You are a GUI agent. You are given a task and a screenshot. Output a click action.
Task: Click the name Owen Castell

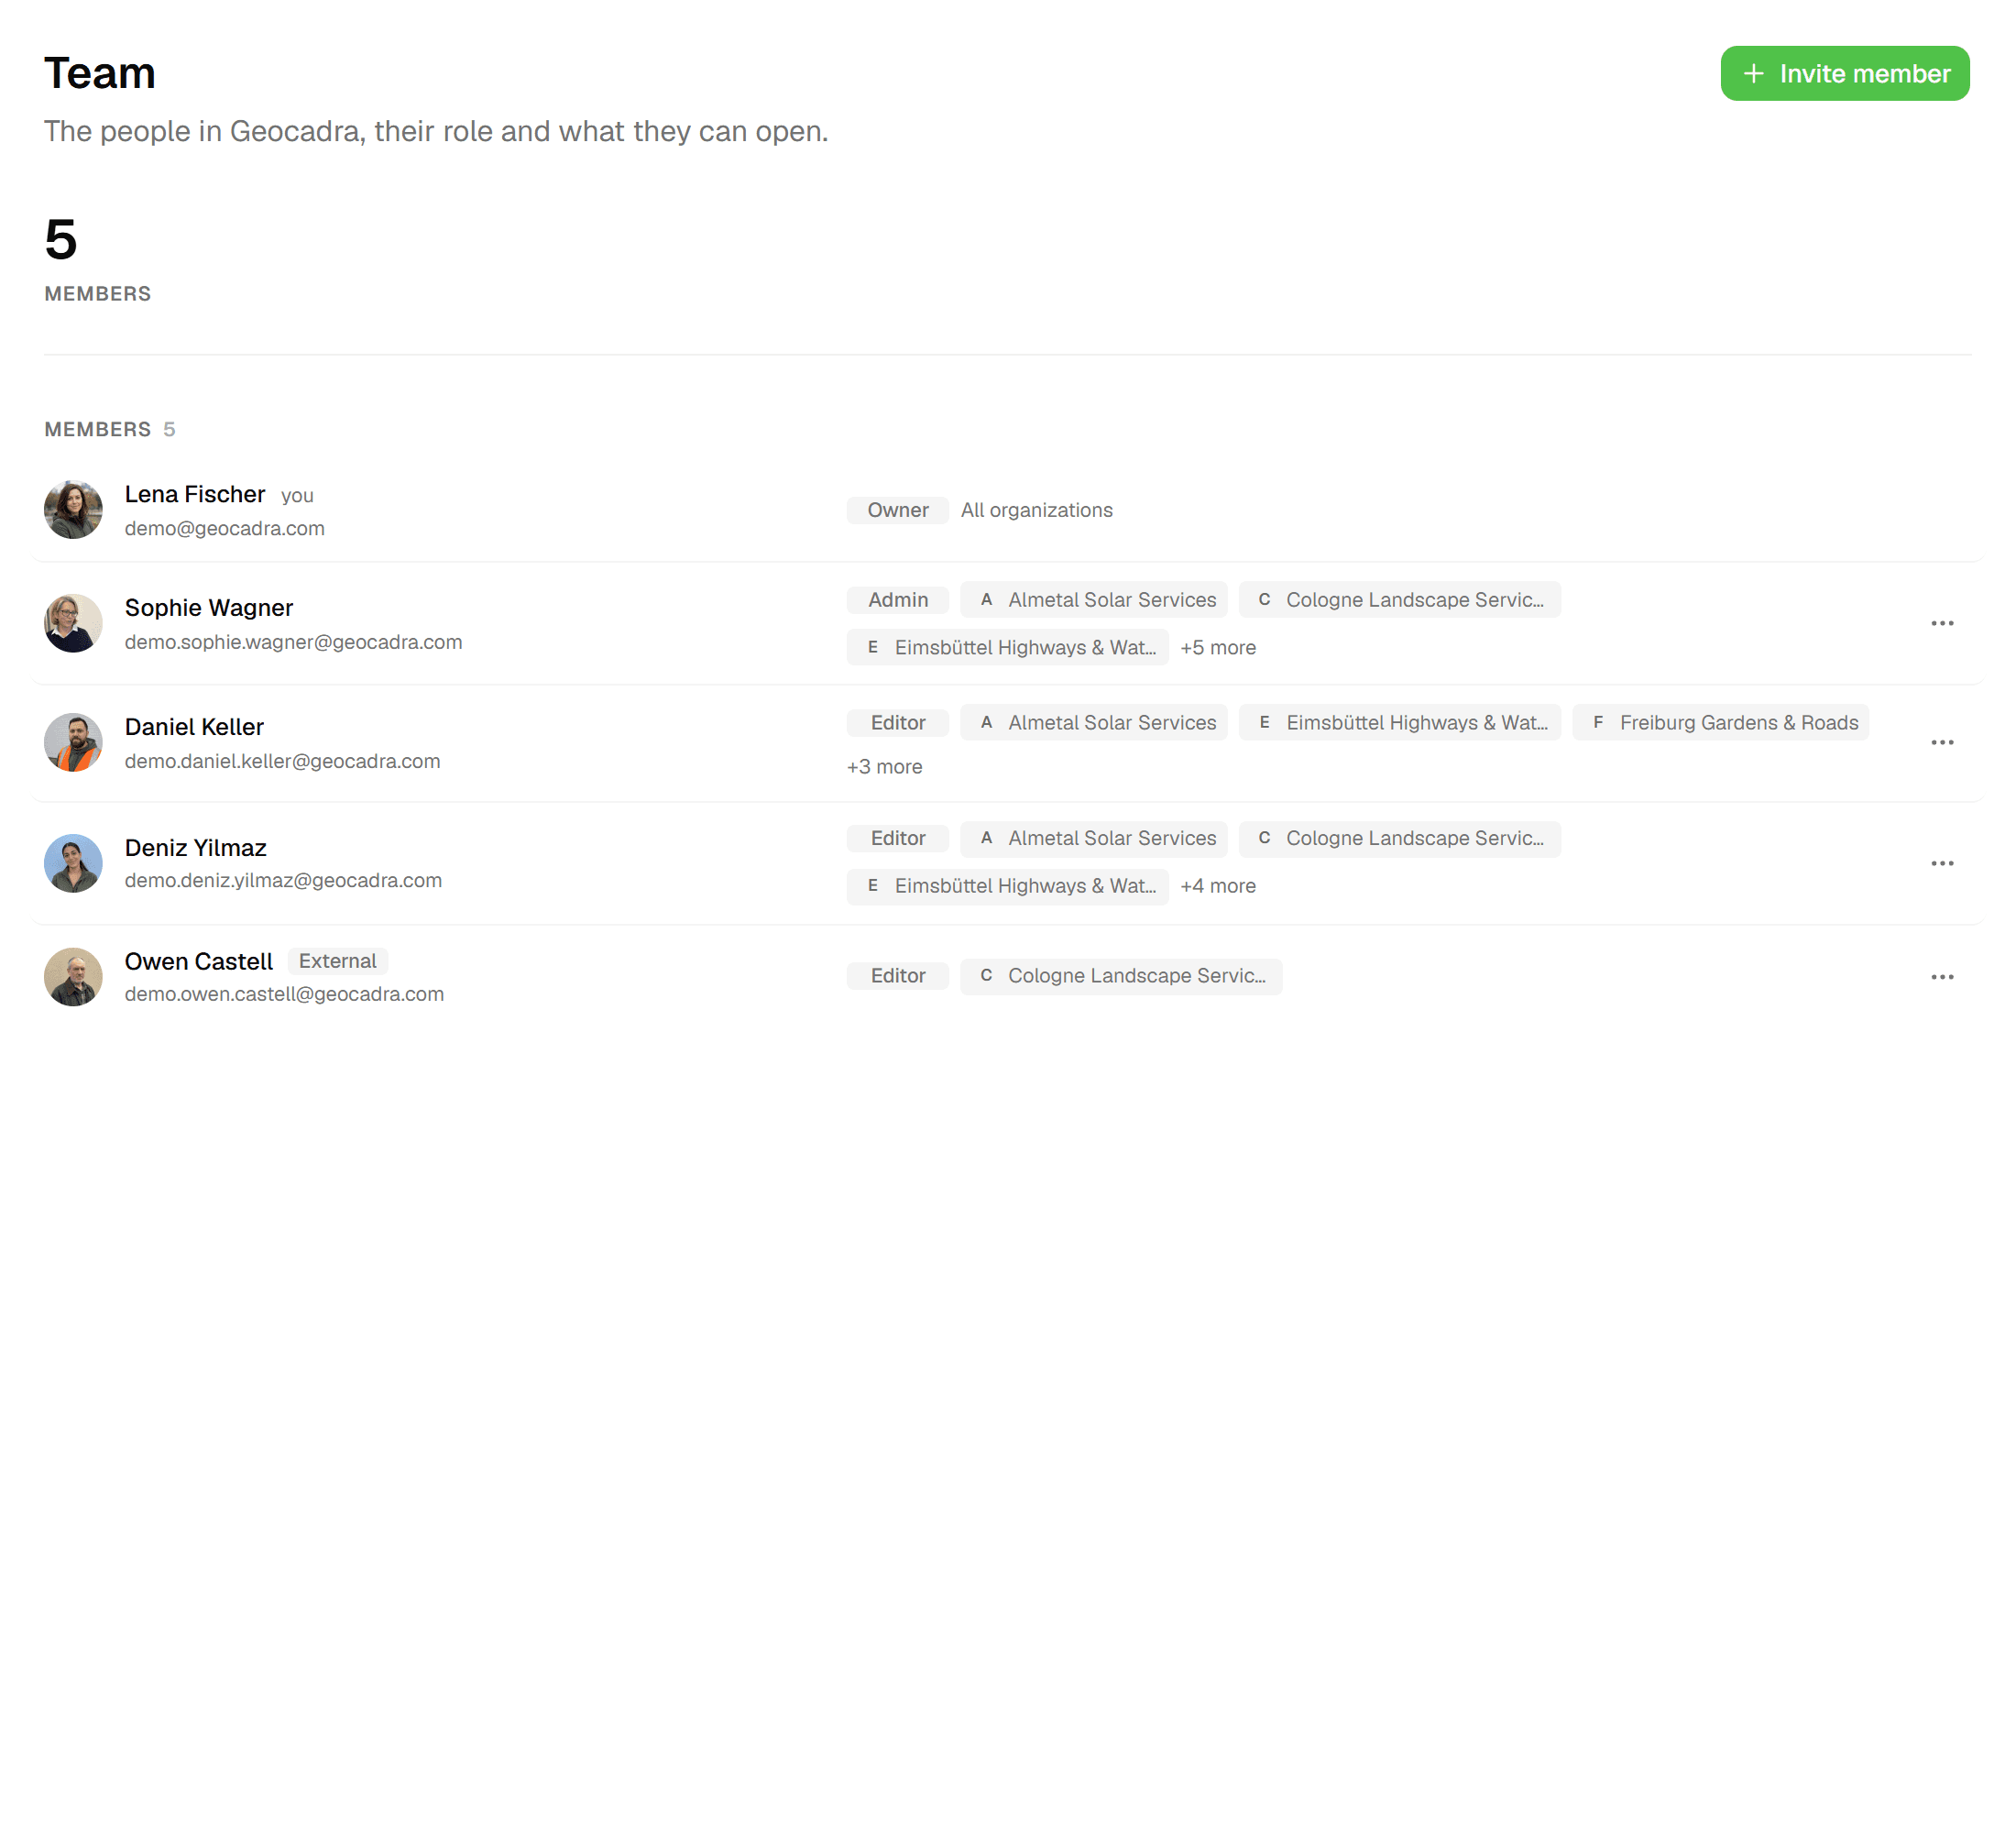[198, 961]
